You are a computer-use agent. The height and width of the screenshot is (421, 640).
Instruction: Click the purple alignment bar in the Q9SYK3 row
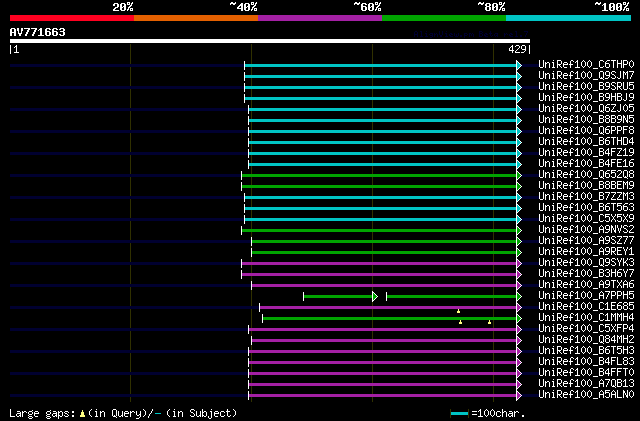tap(381, 264)
